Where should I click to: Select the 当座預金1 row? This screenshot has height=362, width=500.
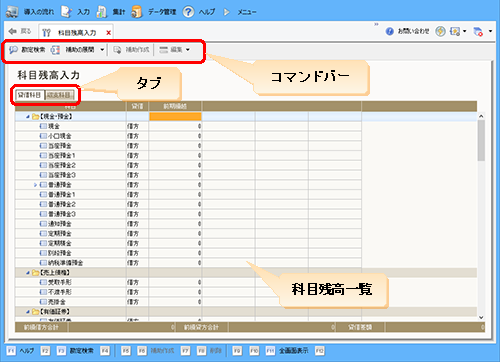[188, 156]
